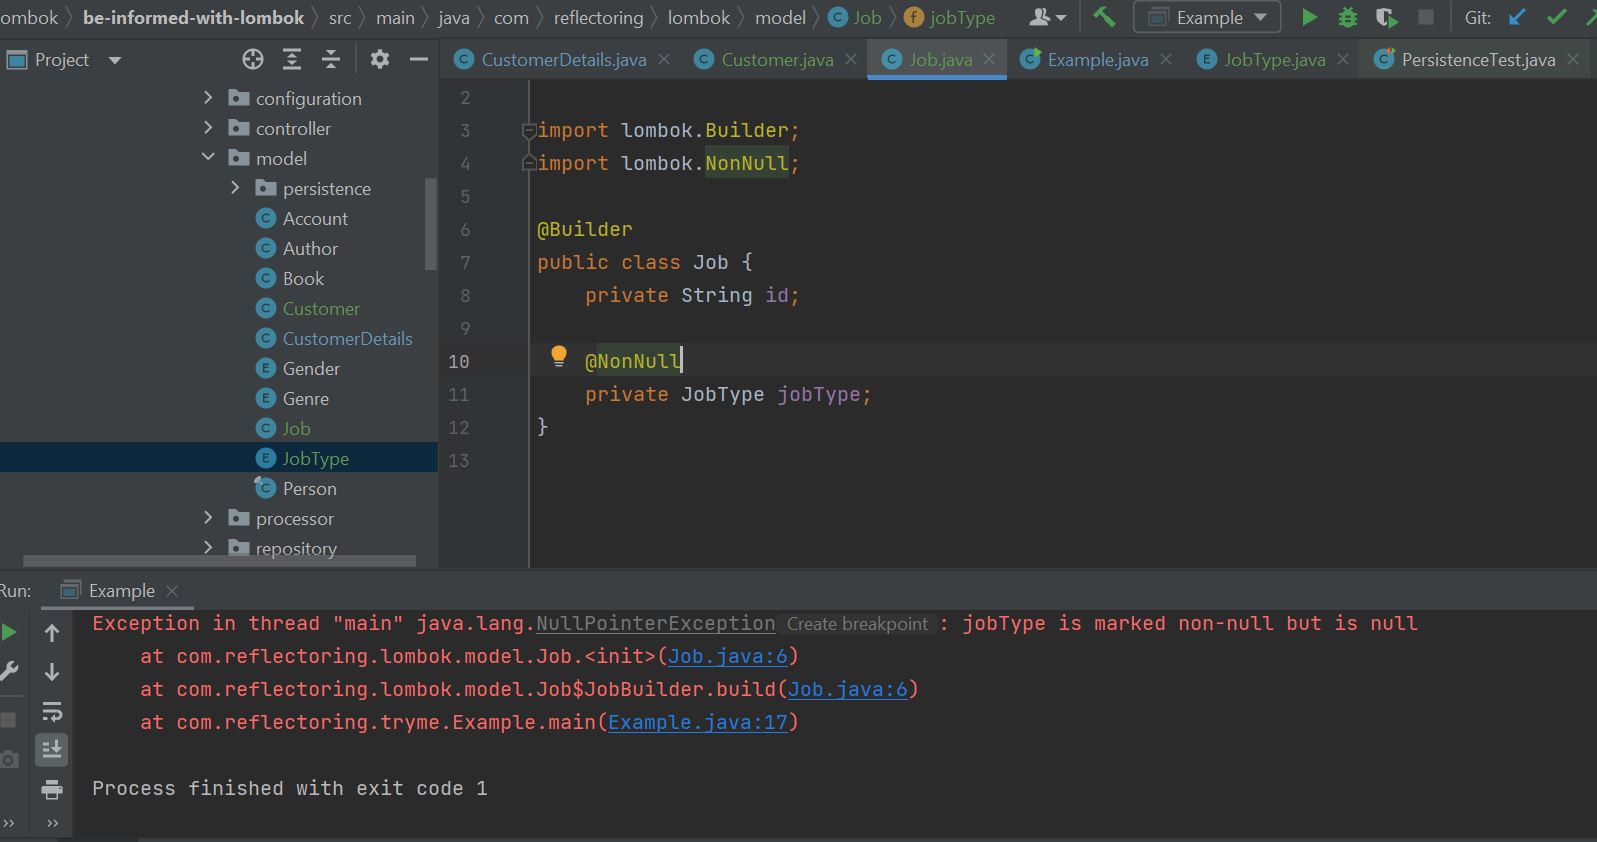
Task: Select the JobType enum in project tree
Action: pos(315,458)
